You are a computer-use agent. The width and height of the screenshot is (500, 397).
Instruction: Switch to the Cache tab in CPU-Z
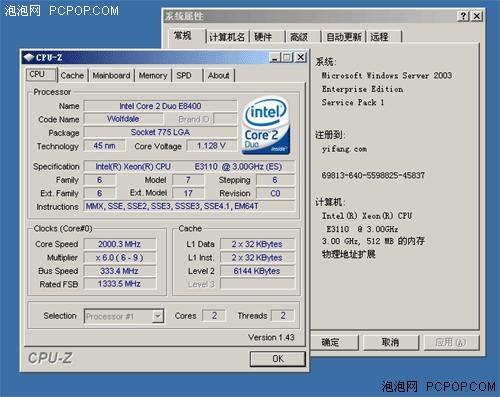(x=72, y=75)
